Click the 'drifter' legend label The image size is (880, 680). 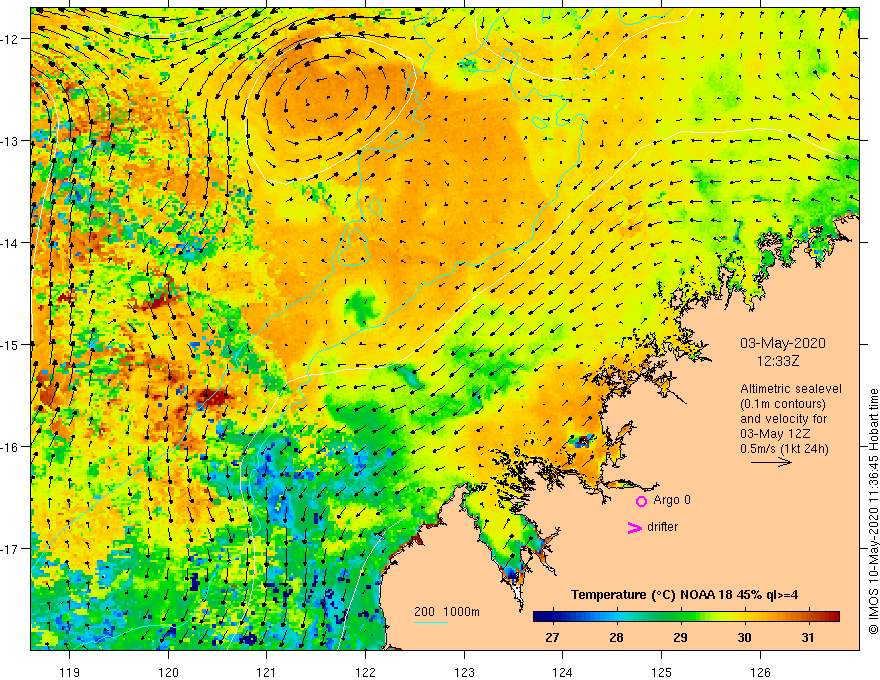(662, 527)
